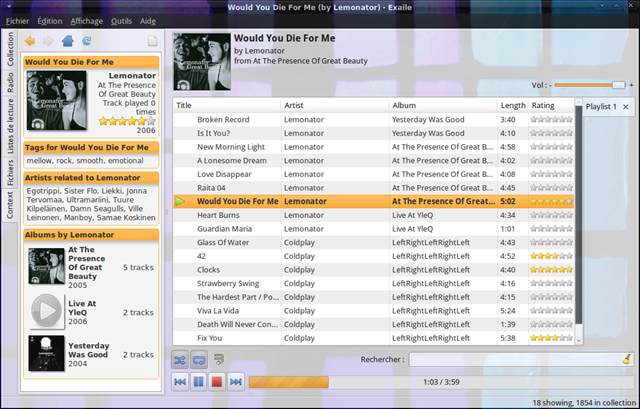
Task: Click the home icon in Context panel
Action: (67, 41)
